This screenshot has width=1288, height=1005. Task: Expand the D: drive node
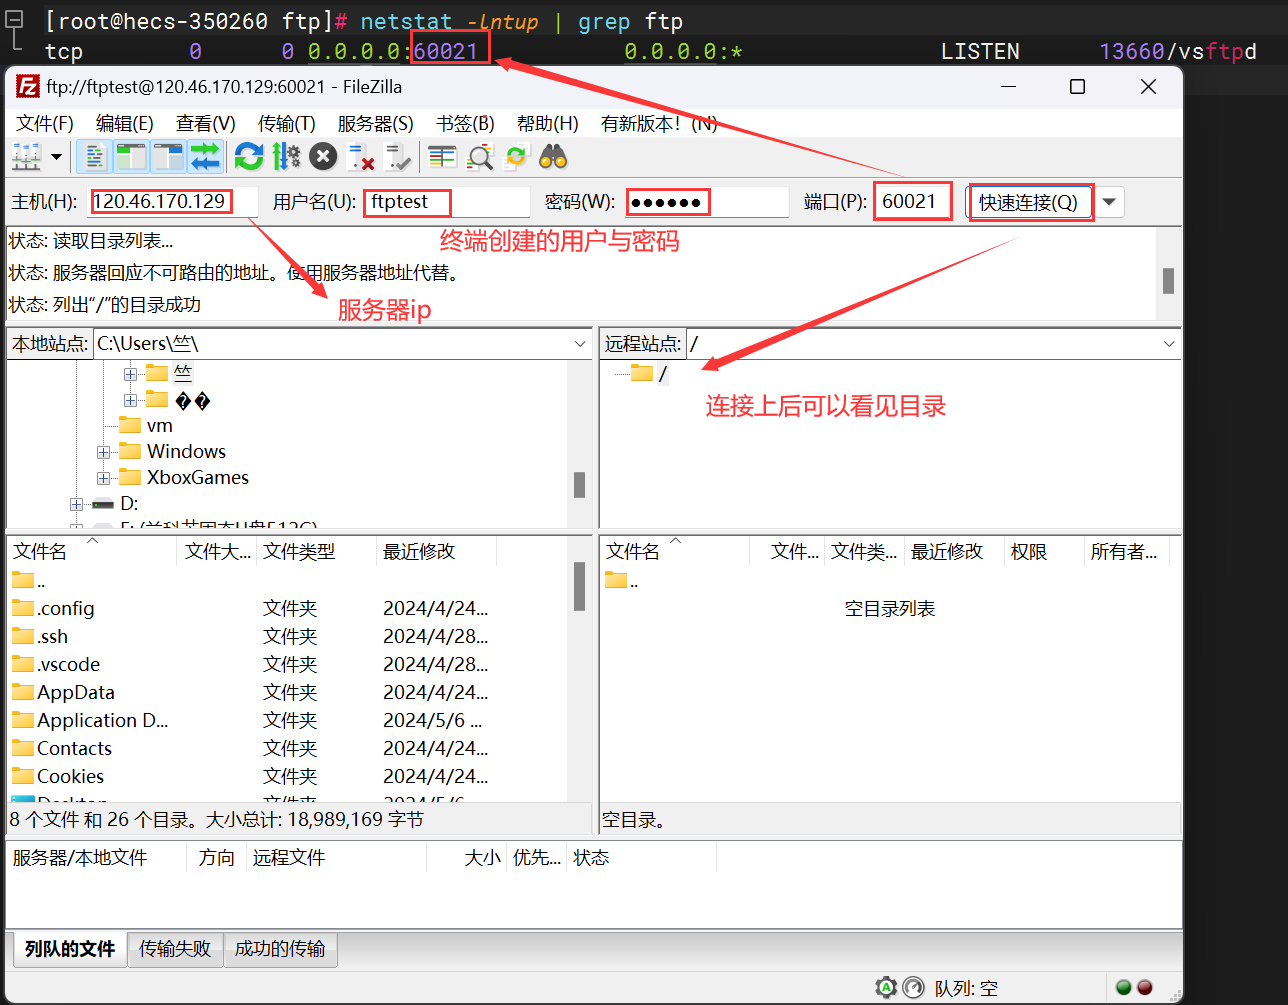point(76,504)
